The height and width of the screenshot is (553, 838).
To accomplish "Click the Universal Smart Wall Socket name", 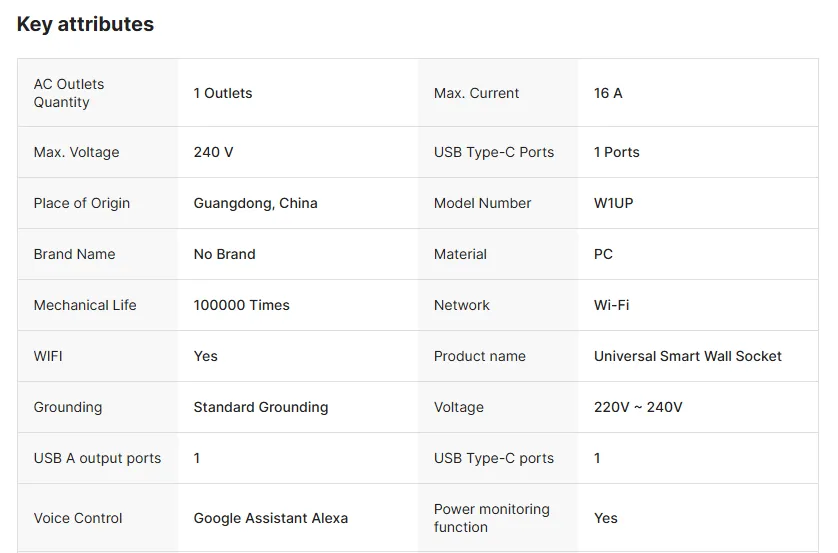I will (687, 356).
